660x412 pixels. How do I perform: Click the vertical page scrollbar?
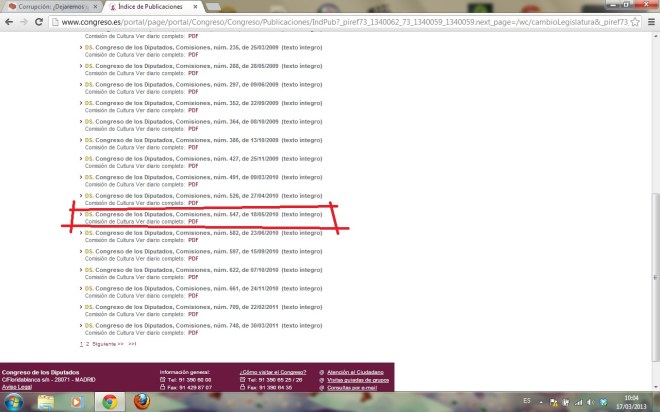[655, 200]
